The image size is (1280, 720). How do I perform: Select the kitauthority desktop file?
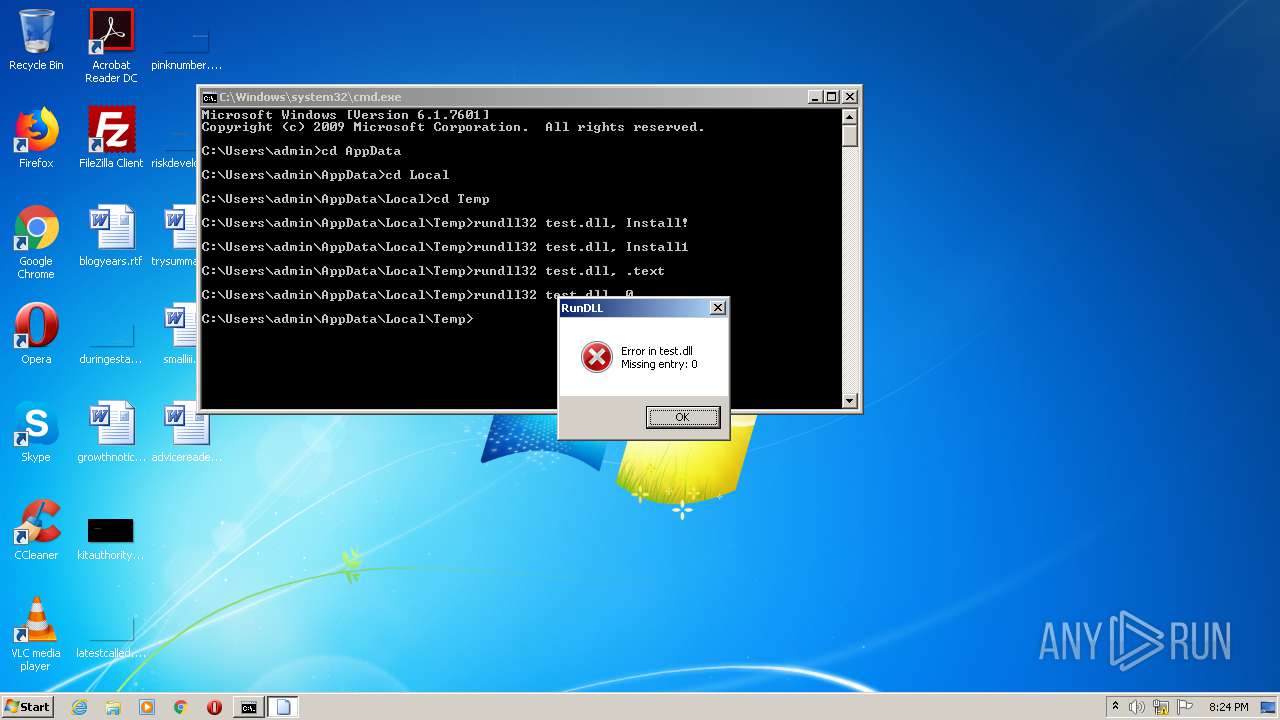click(111, 538)
